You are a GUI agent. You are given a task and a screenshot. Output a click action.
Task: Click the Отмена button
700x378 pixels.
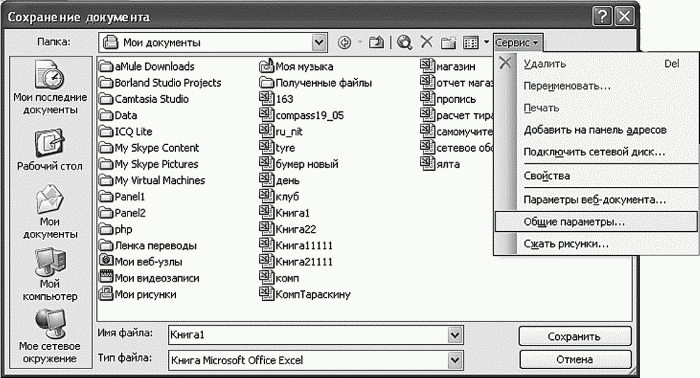[575, 359]
